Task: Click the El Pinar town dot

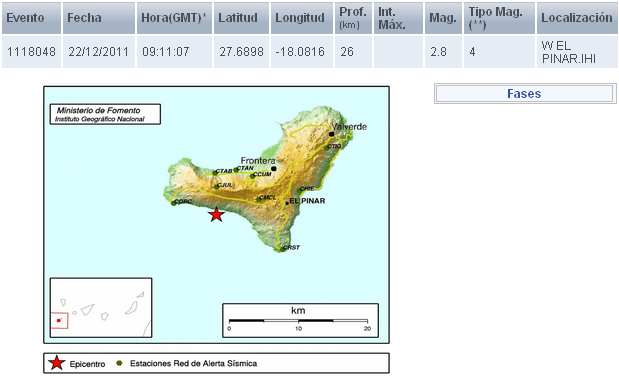Action: (287, 203)
